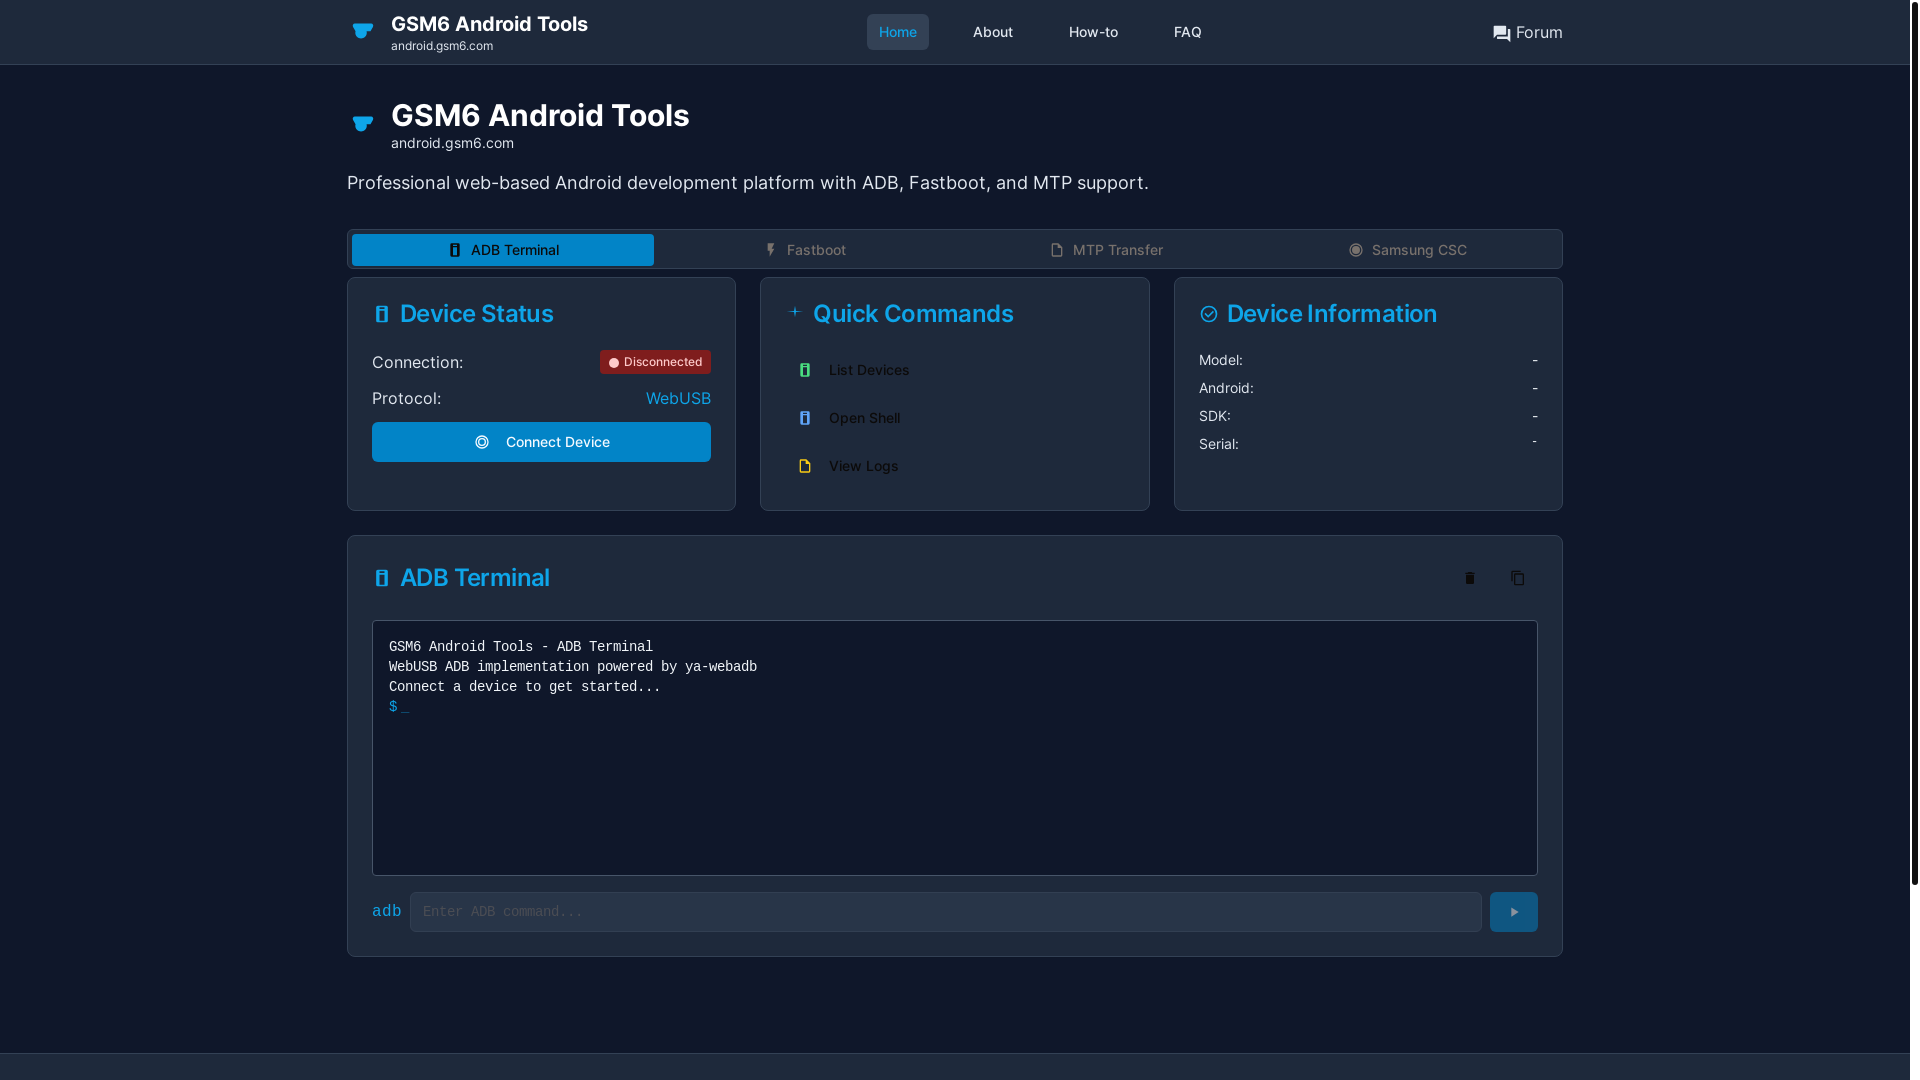Click the phone icon beside the ADB Terminal heading
The image size is (1920, 1080).
pyautogui.click(x=381, y=578)
